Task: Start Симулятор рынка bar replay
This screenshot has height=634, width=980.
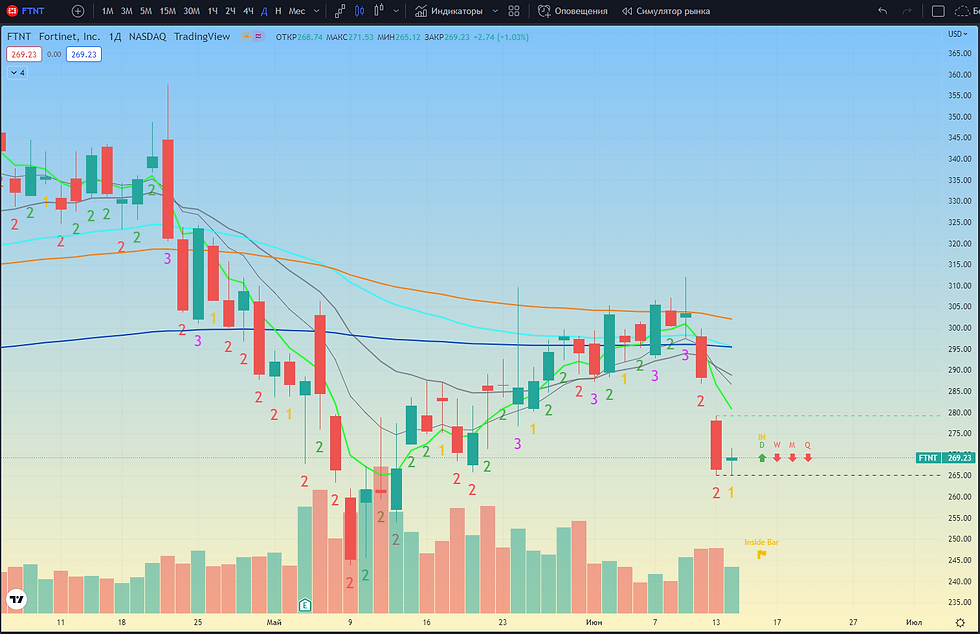Action: click(x=666, y=11)
